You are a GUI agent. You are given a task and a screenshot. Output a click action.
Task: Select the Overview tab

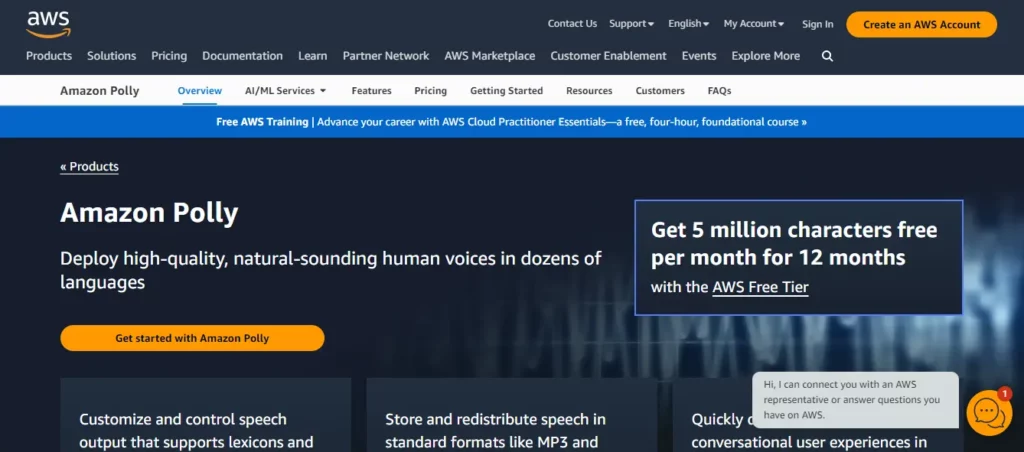(x=200, y=91)
